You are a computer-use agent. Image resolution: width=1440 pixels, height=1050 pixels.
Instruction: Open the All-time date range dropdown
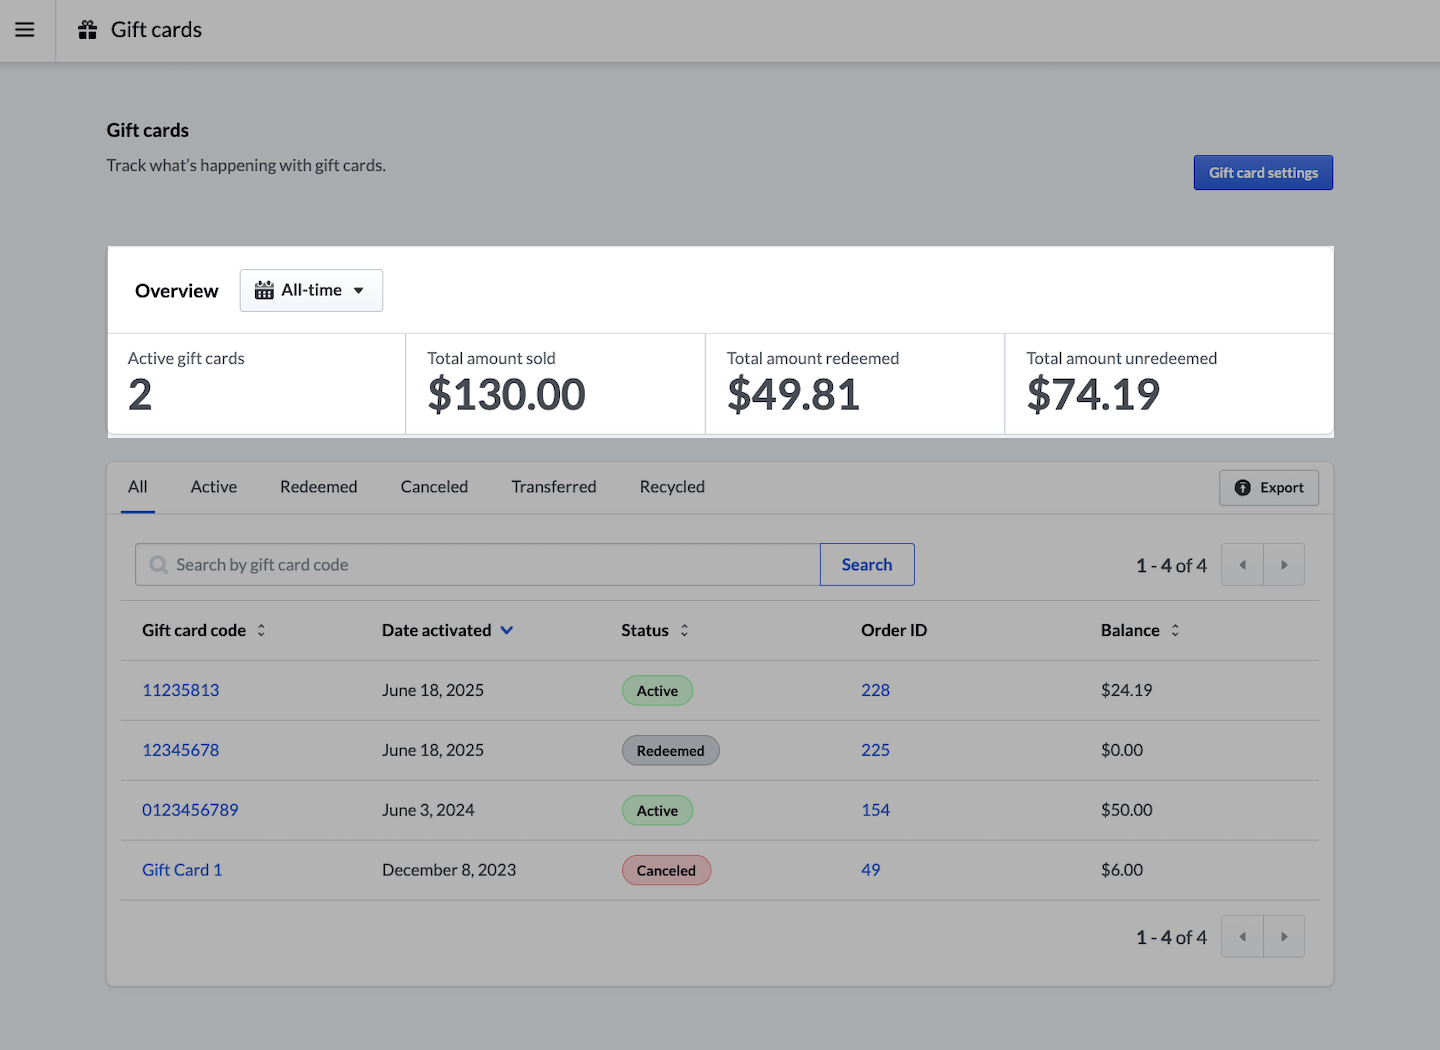(311, 290)
